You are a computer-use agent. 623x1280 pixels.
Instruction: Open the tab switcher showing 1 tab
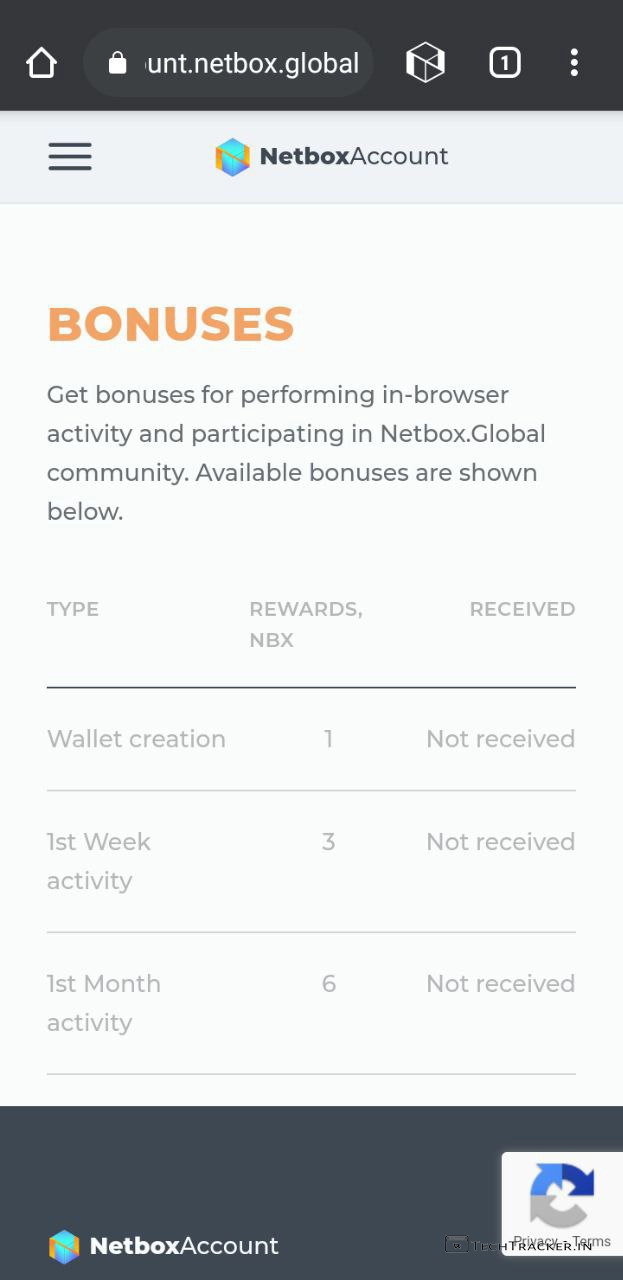coord(504,64)
